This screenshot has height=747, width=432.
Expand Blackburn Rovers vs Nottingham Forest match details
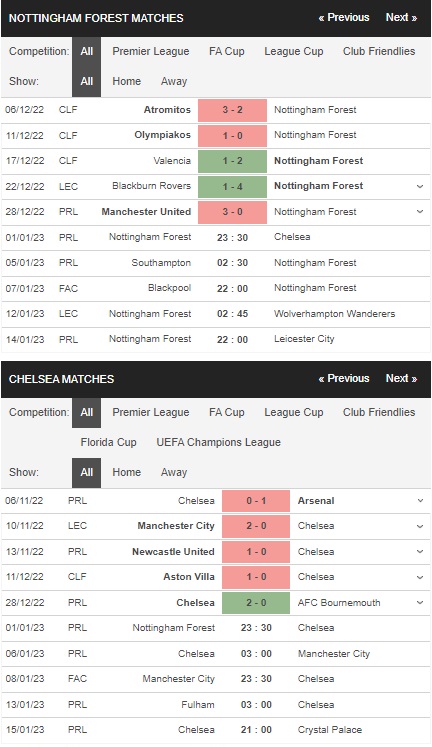click(x=420, y=186)
